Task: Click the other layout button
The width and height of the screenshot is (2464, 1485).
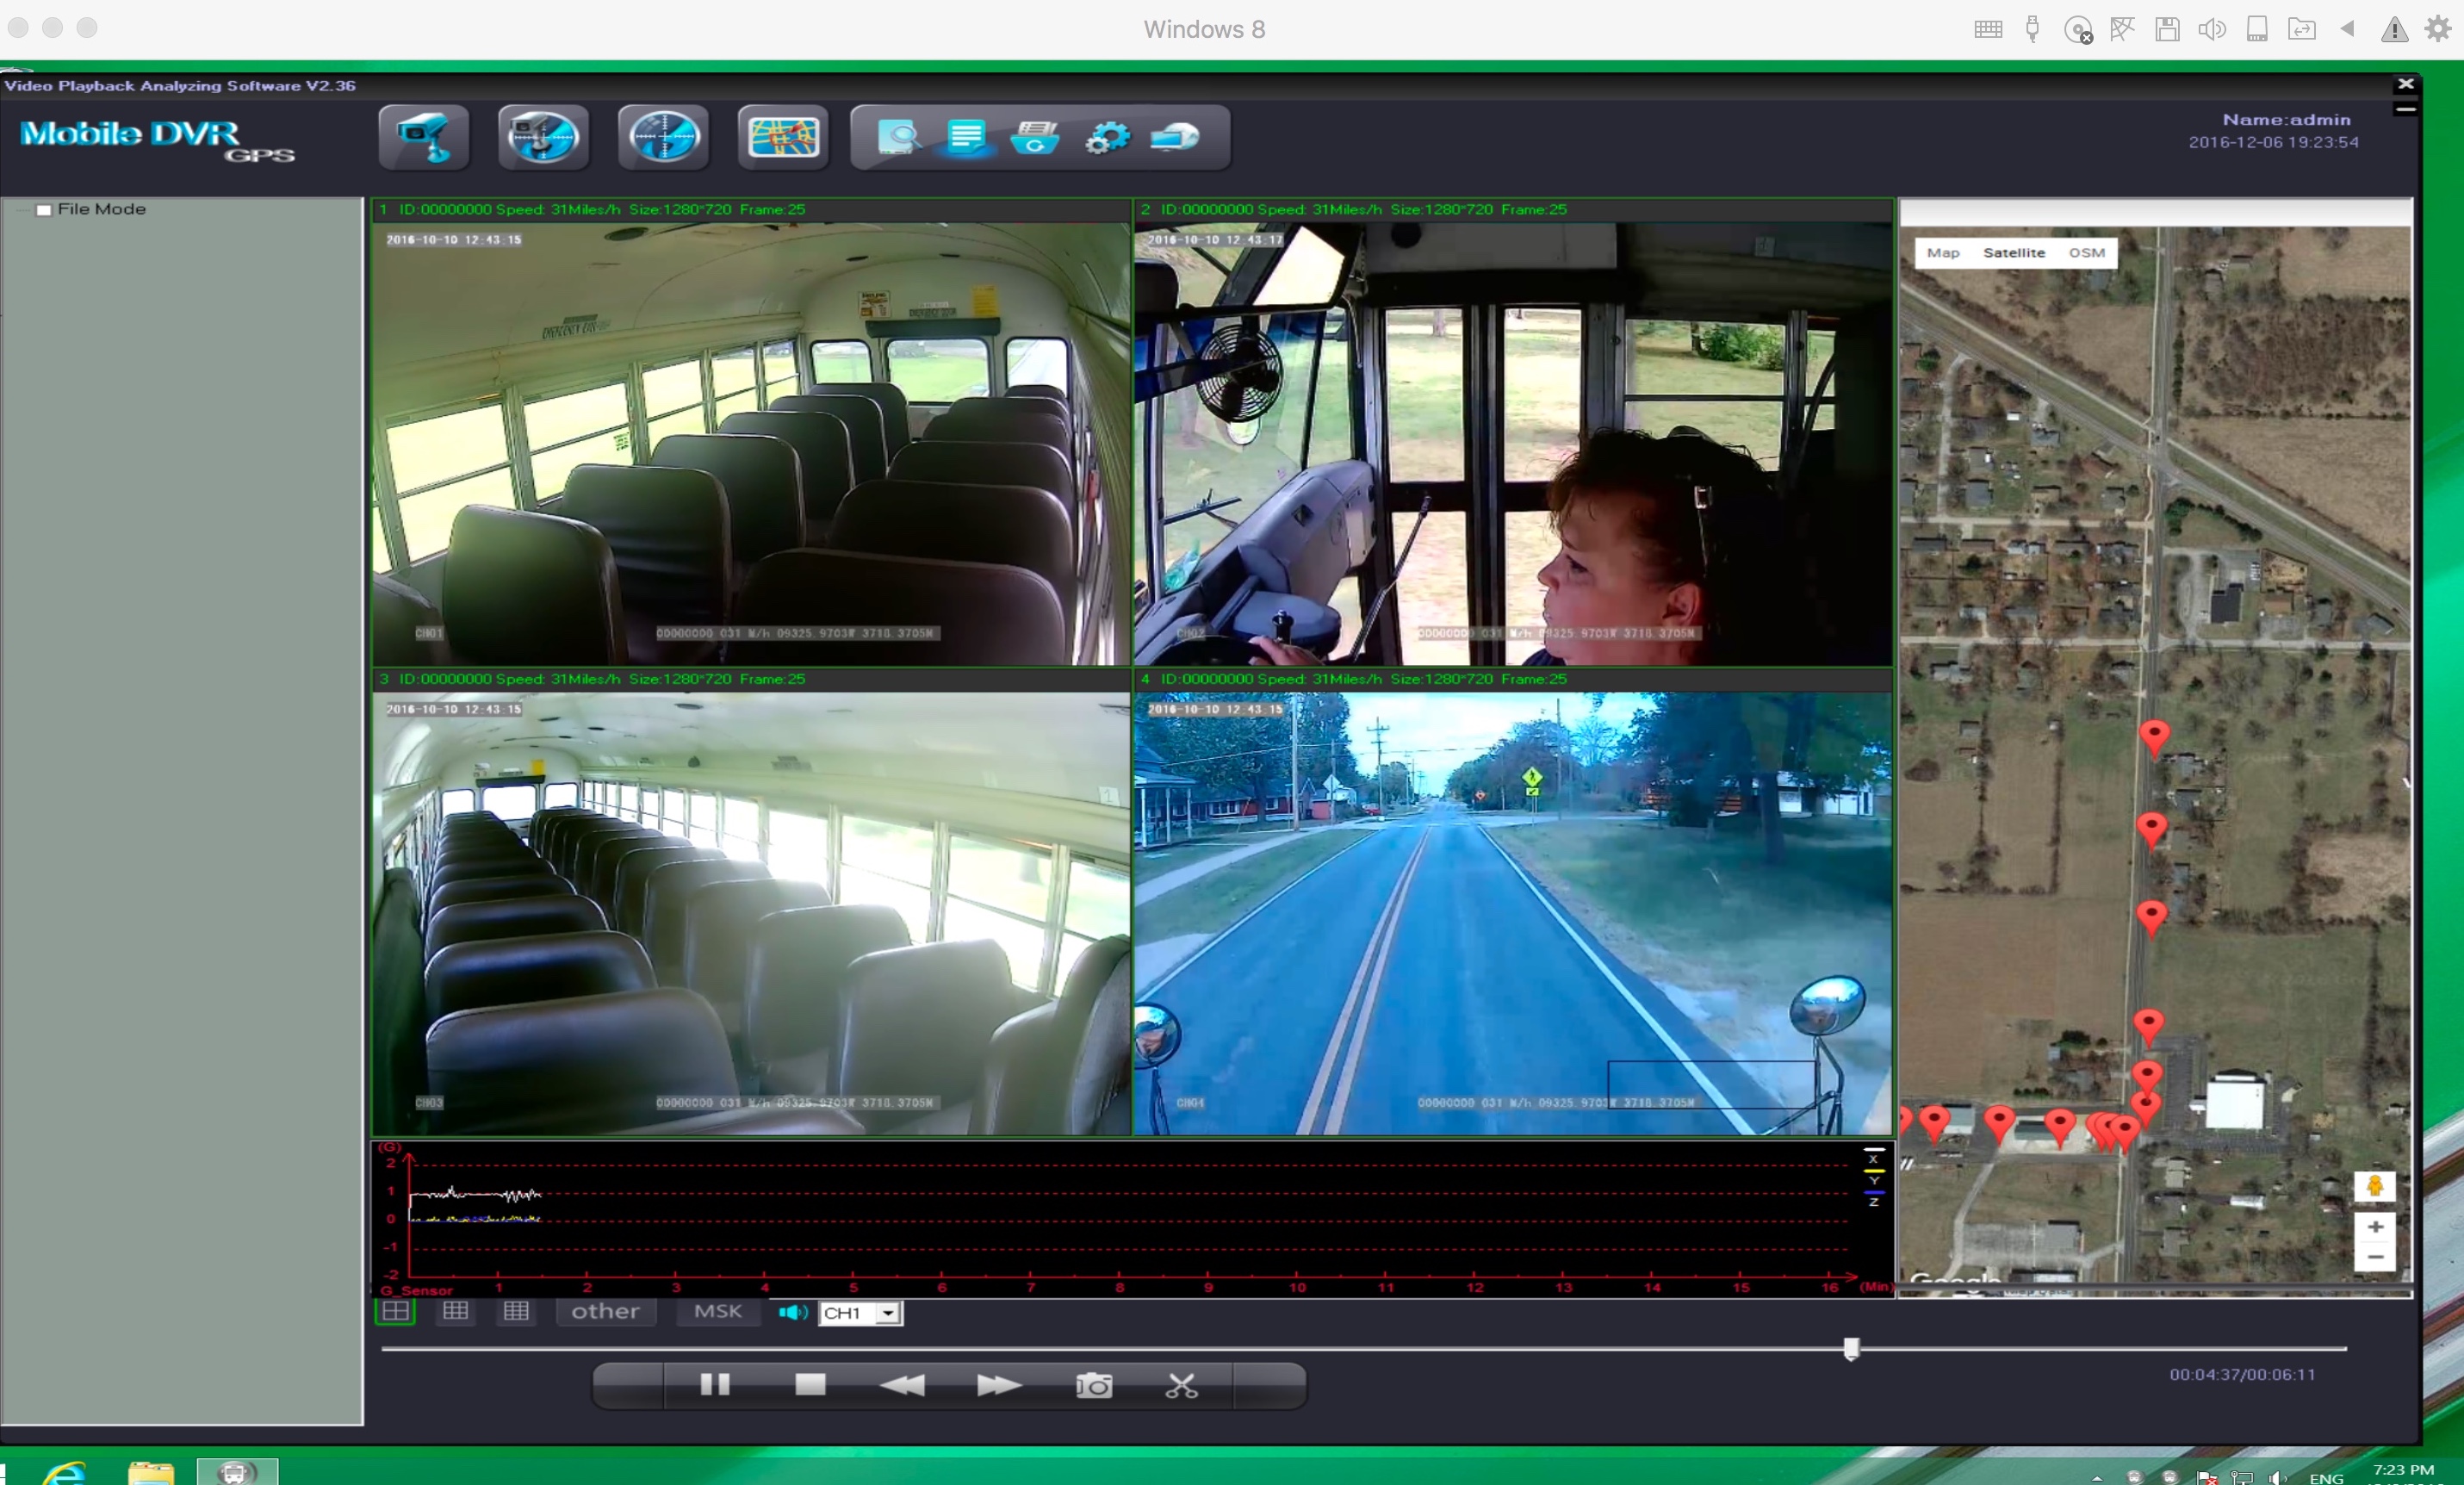Action: [605, 1311]
